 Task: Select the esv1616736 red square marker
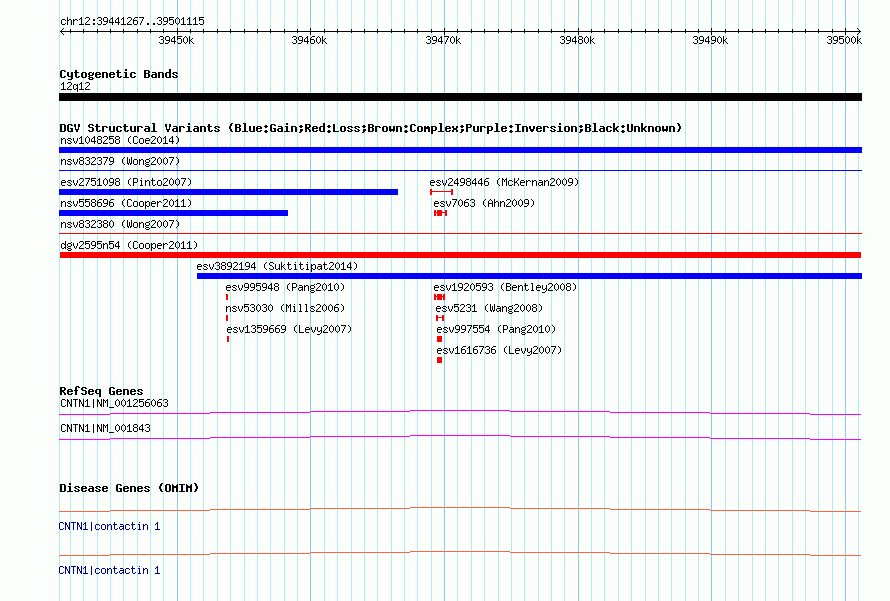click(x=439, y=360)
